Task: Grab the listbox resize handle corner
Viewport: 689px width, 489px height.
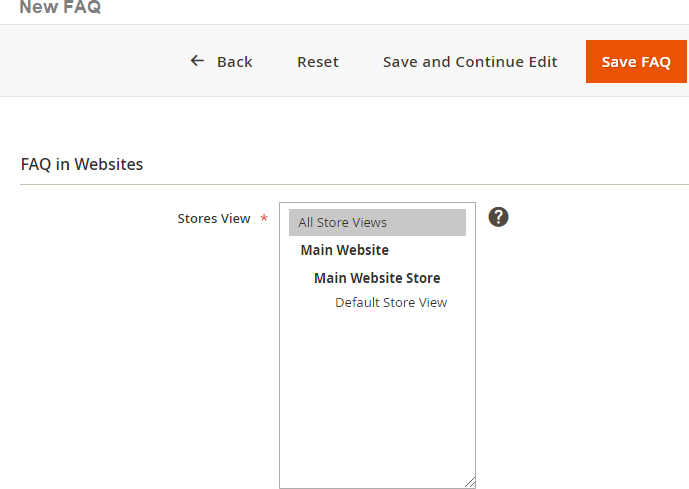Action: click(x=470, y=481)
